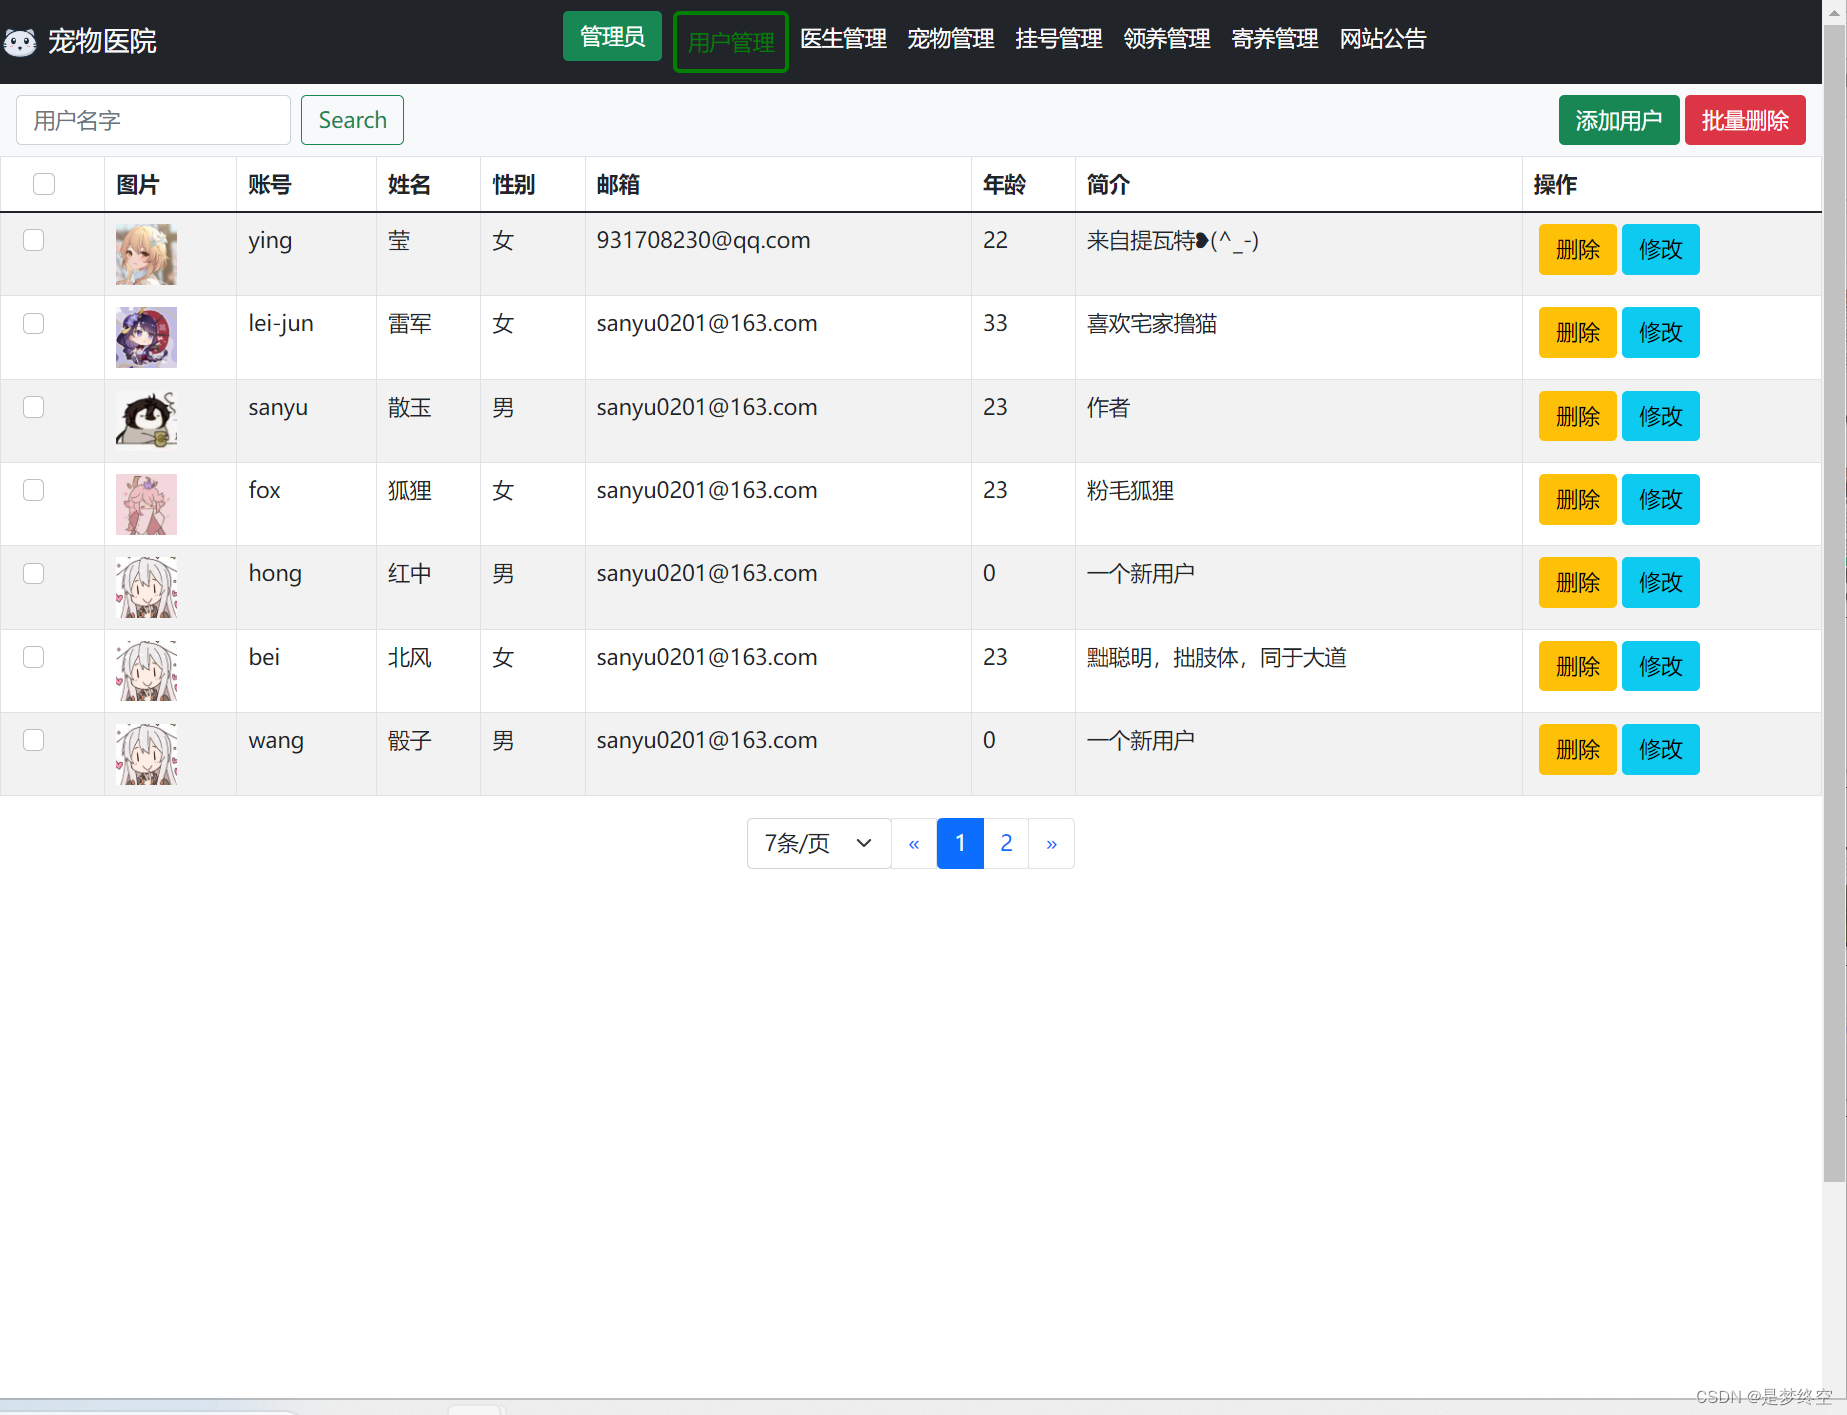Open 宠物管理 navigation item
The width and height of the screenshot is (1847, 1415).
coord(951,39)
